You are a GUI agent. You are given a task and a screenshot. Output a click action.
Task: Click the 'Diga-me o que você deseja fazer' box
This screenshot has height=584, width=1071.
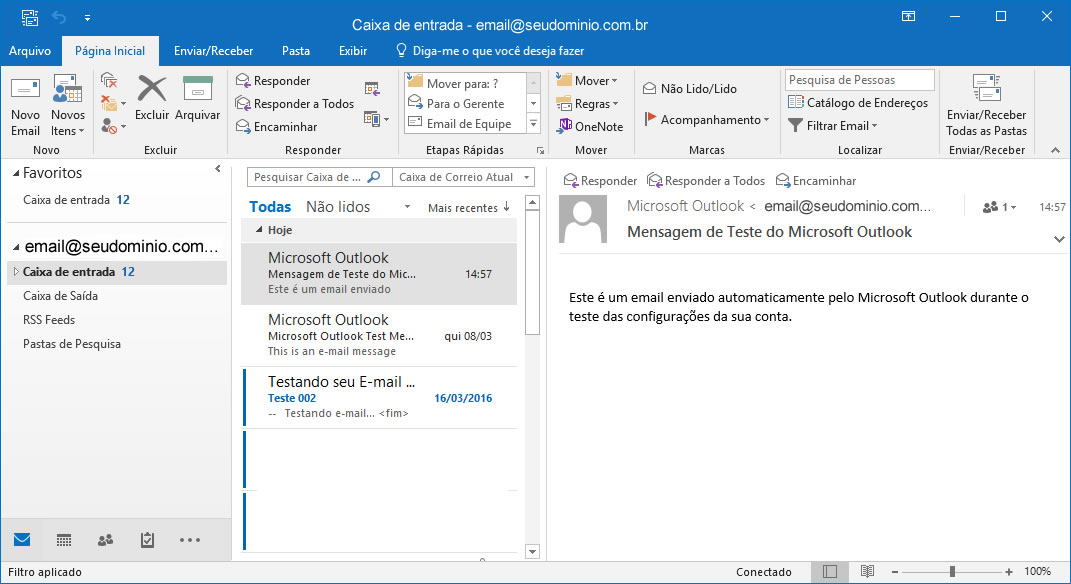pos(490,51)
